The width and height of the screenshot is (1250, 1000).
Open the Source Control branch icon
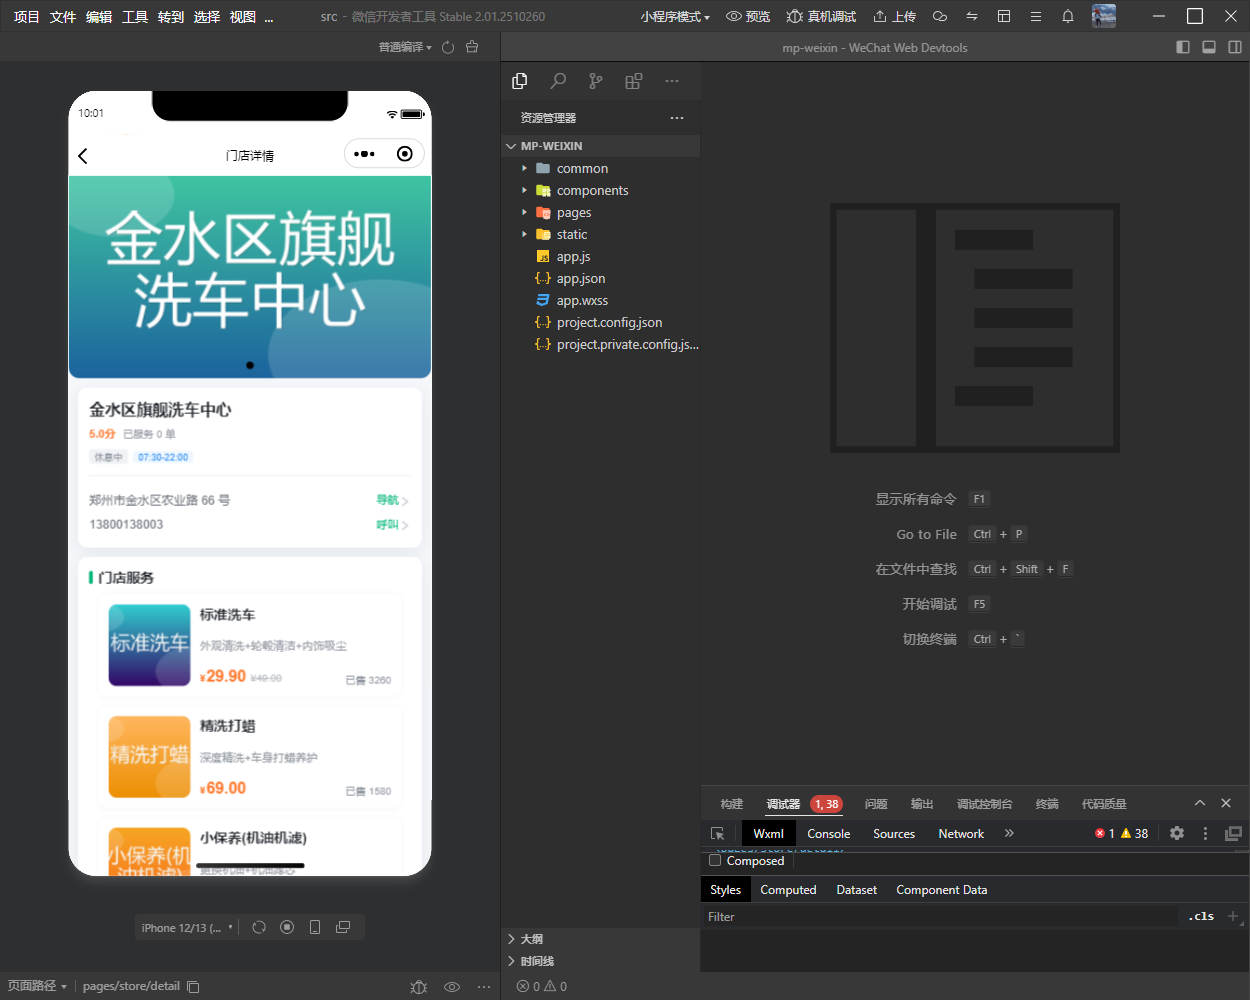pyautogui.click(x=595, y=81)
